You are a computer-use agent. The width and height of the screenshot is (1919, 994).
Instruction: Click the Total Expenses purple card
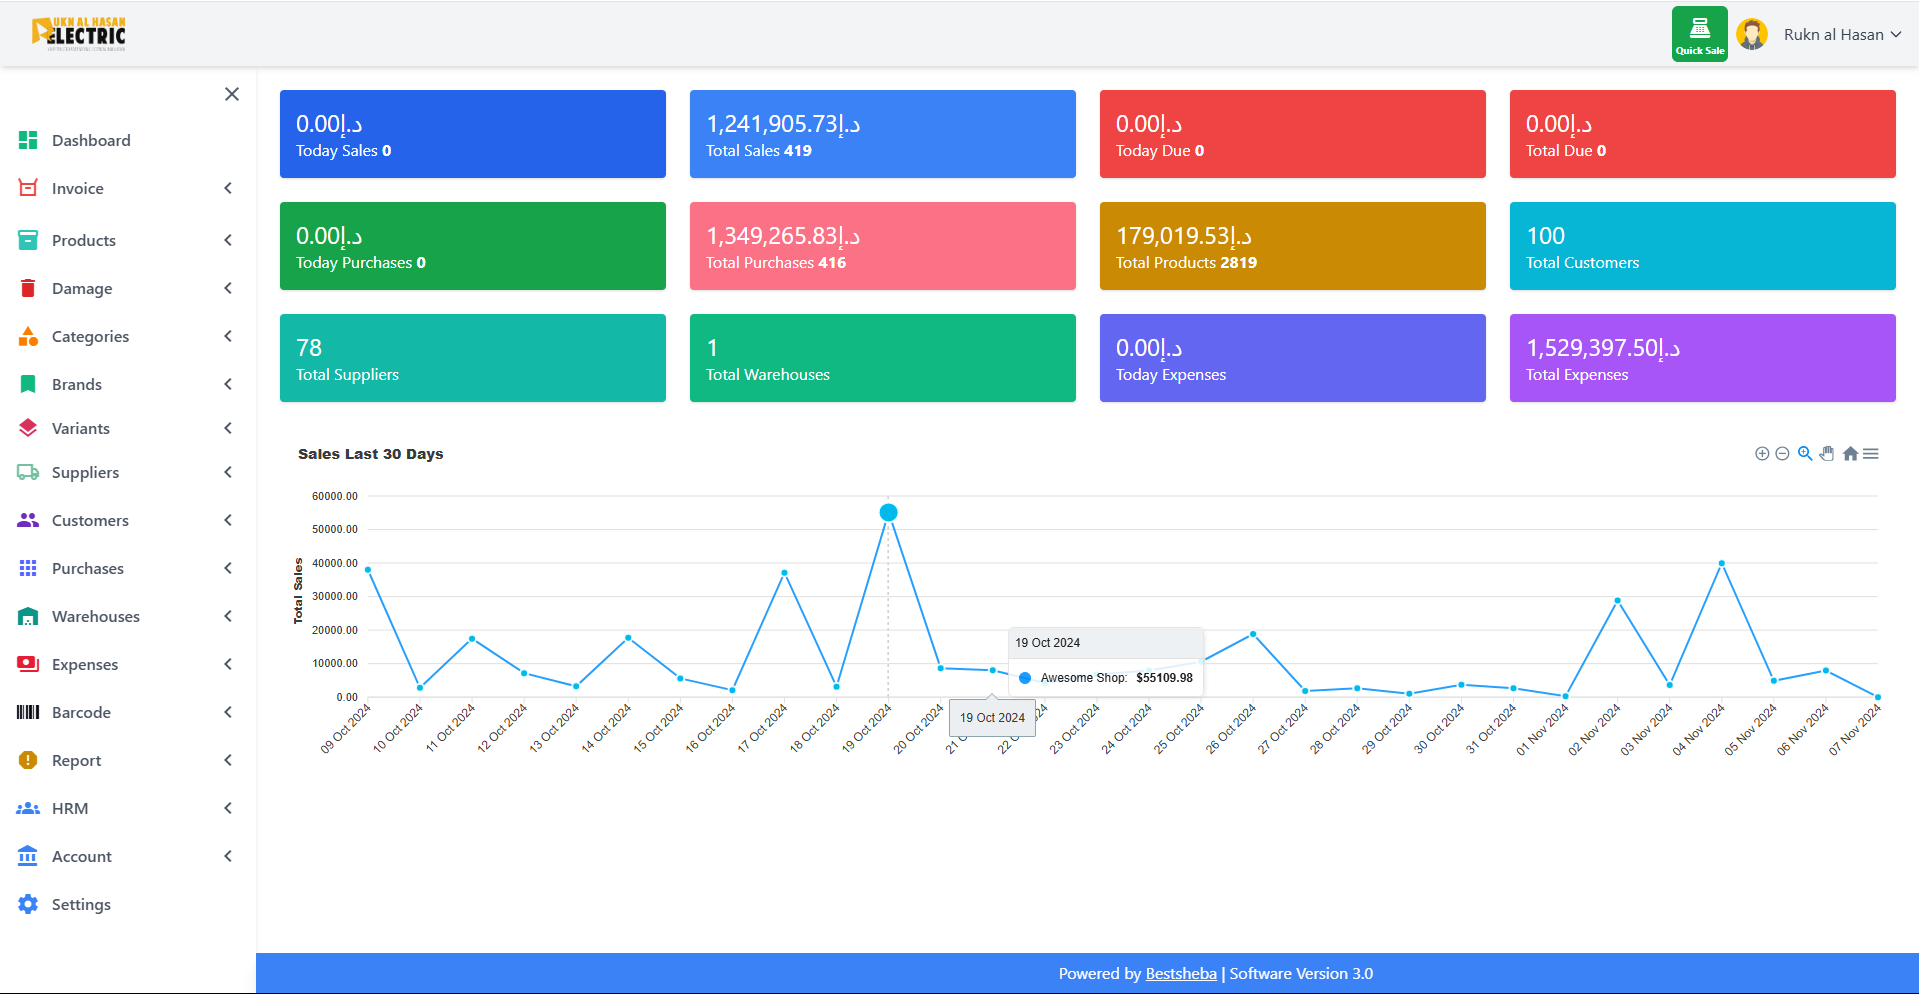[1702, 358]
